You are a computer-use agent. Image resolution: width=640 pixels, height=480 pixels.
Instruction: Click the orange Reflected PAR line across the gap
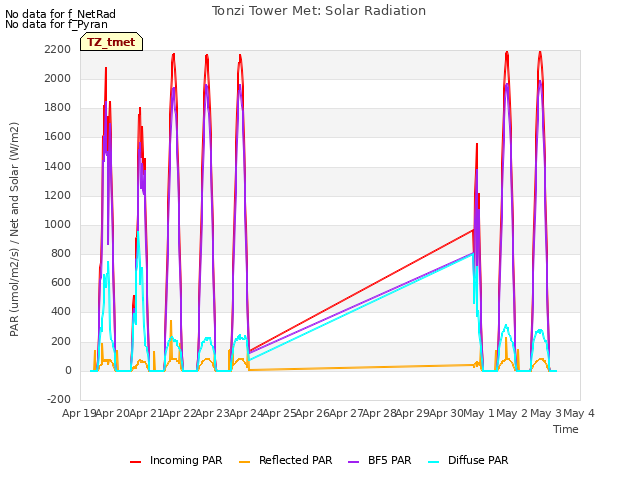coord(361,367)
